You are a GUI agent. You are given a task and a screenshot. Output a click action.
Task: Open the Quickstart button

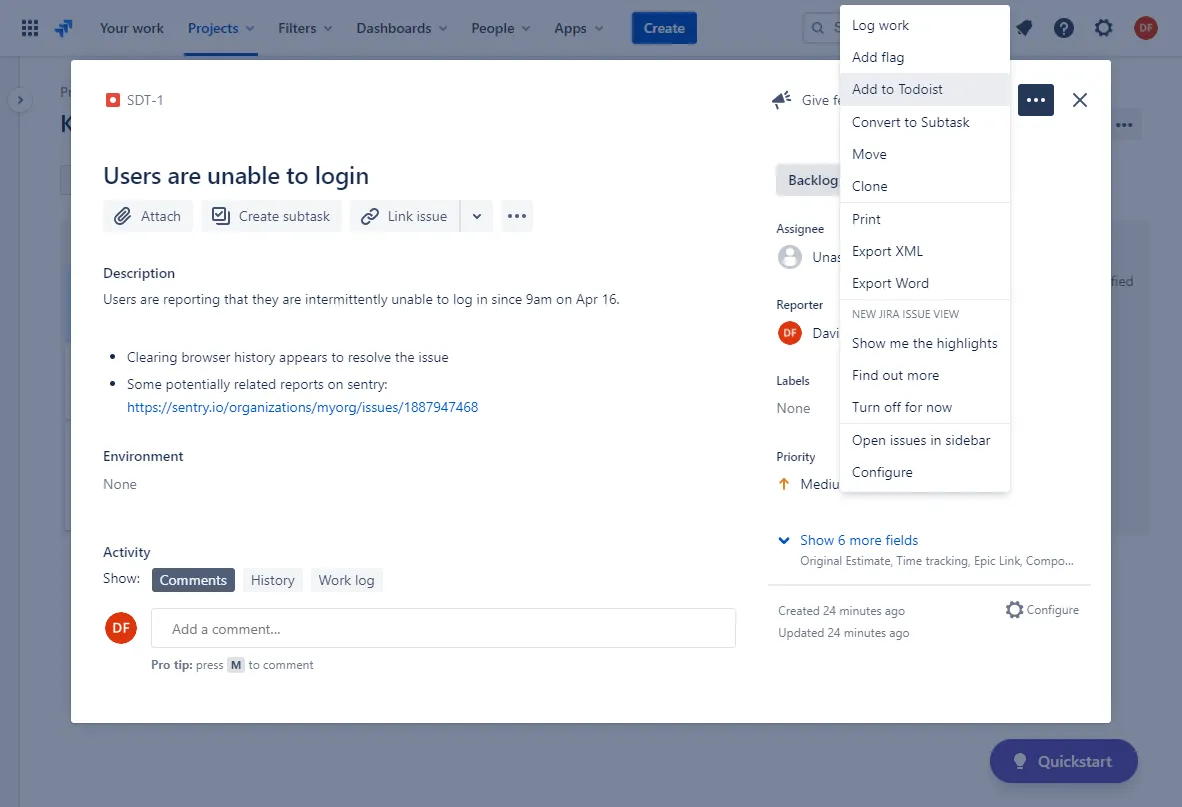pos(1064,761)
